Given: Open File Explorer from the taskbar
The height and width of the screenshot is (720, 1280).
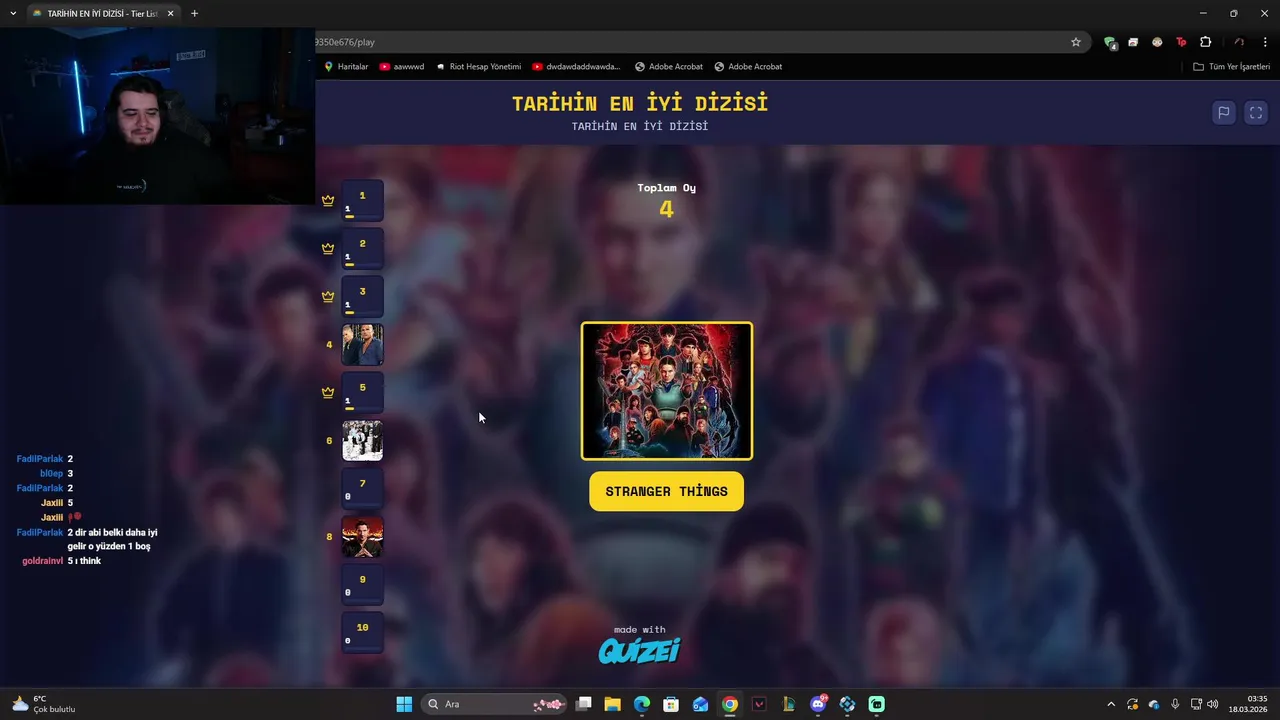Looking at the screenshot, I should point(613,704).
